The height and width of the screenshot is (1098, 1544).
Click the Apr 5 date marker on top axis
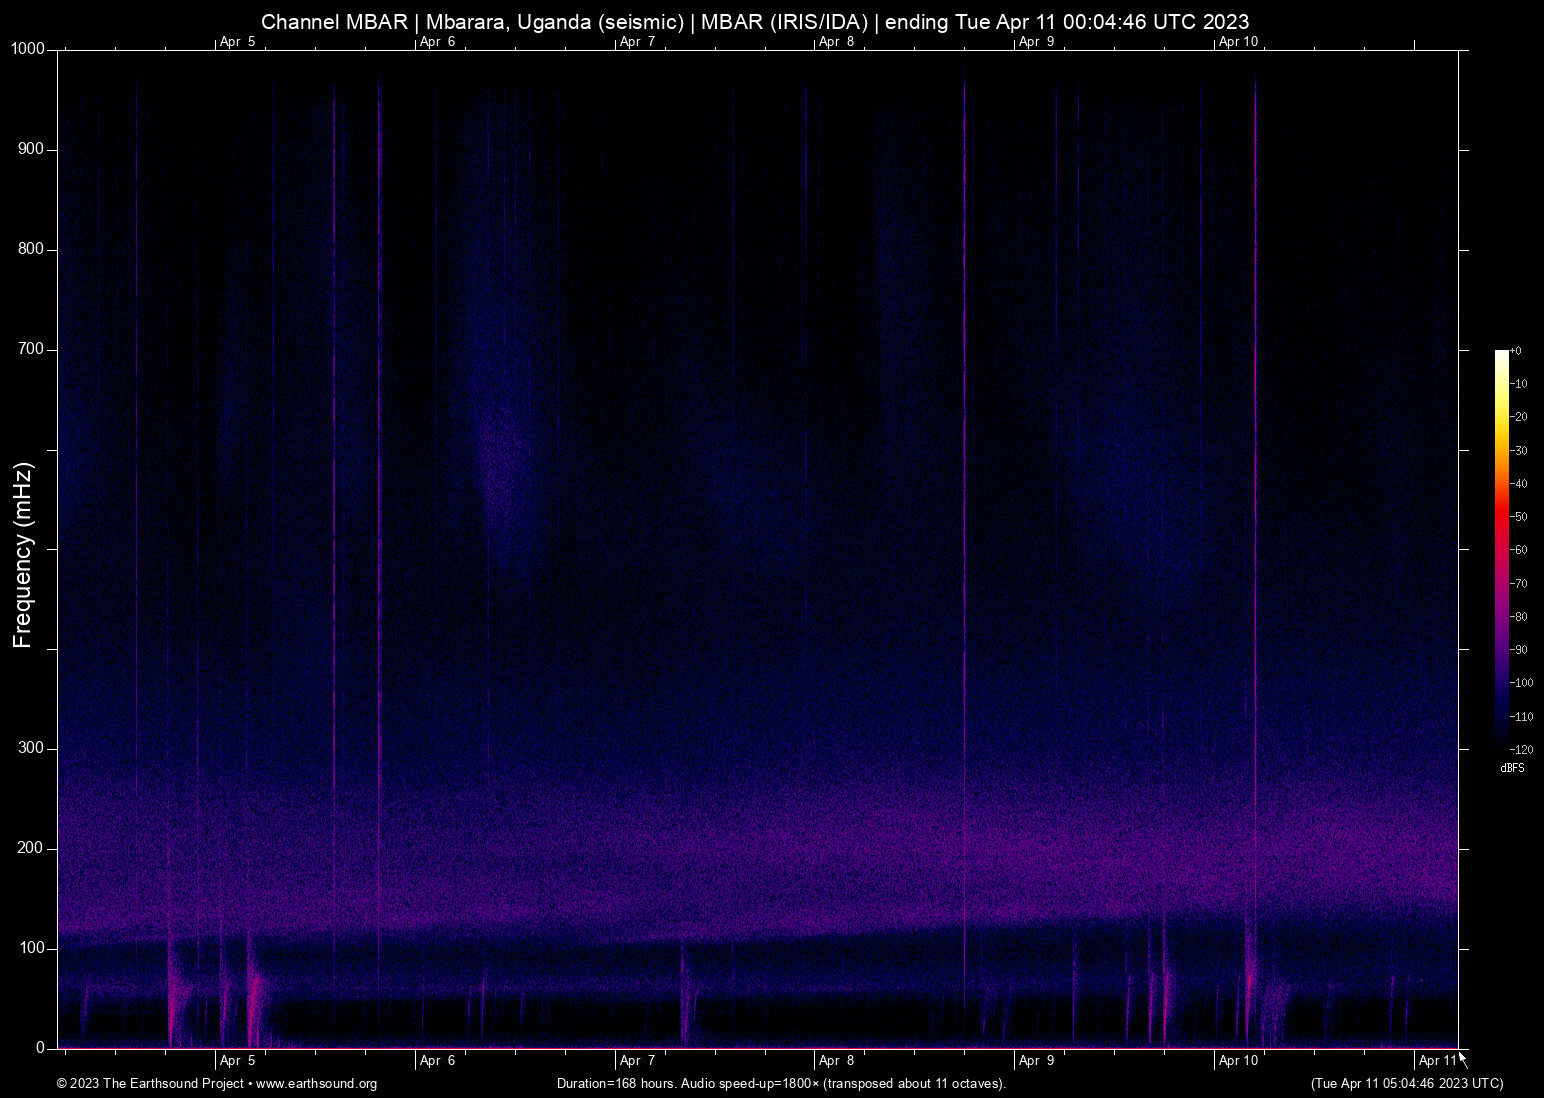click(x=238, y=42)
